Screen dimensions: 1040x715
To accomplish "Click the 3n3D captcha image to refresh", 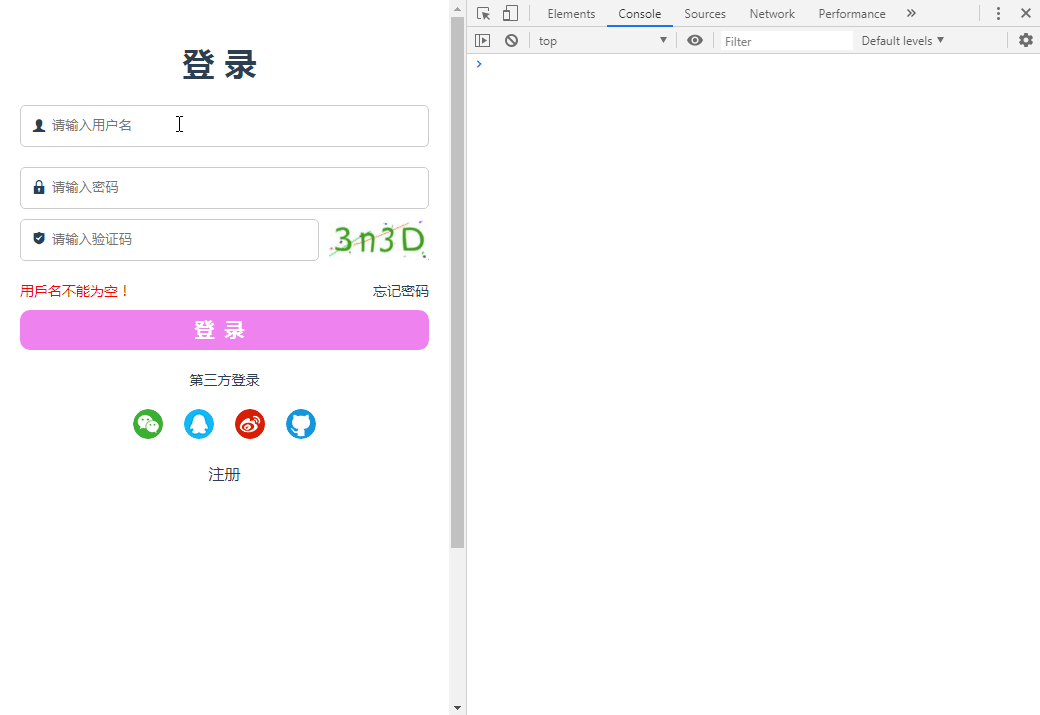I will coord(377,239).
